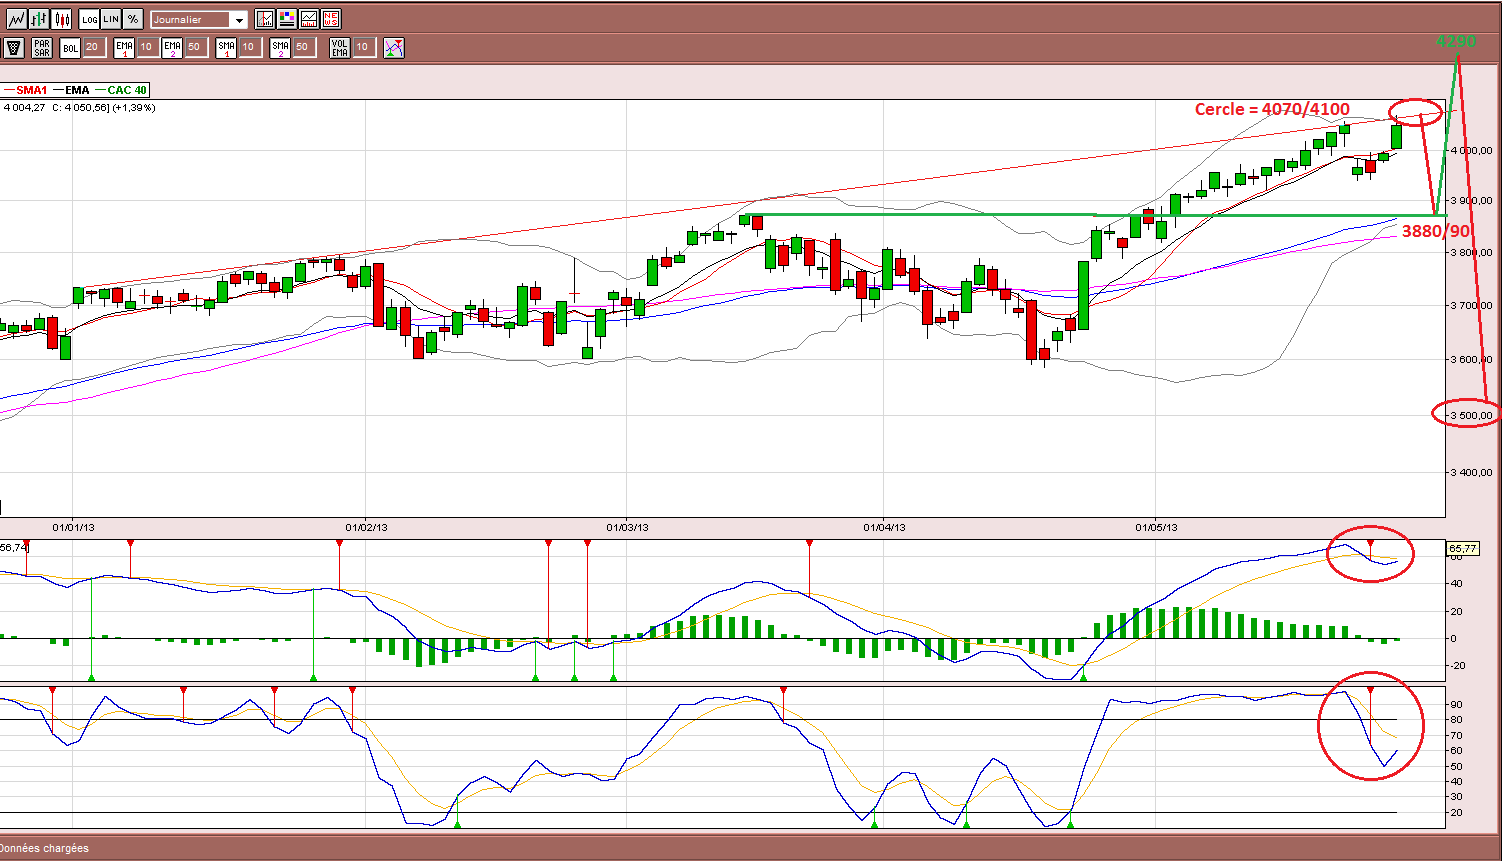Click the crosshair cursor chart icon
The height and width of the screenshot is (861, 1502).
pos(265,19)
